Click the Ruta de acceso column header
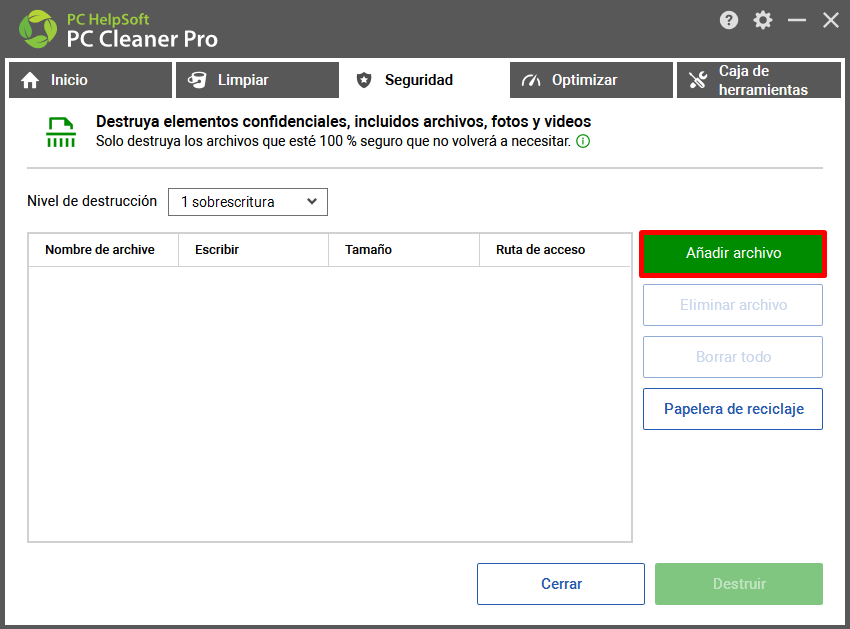The width and height of the screenshot is (850, 629). [x=540, y=250]
